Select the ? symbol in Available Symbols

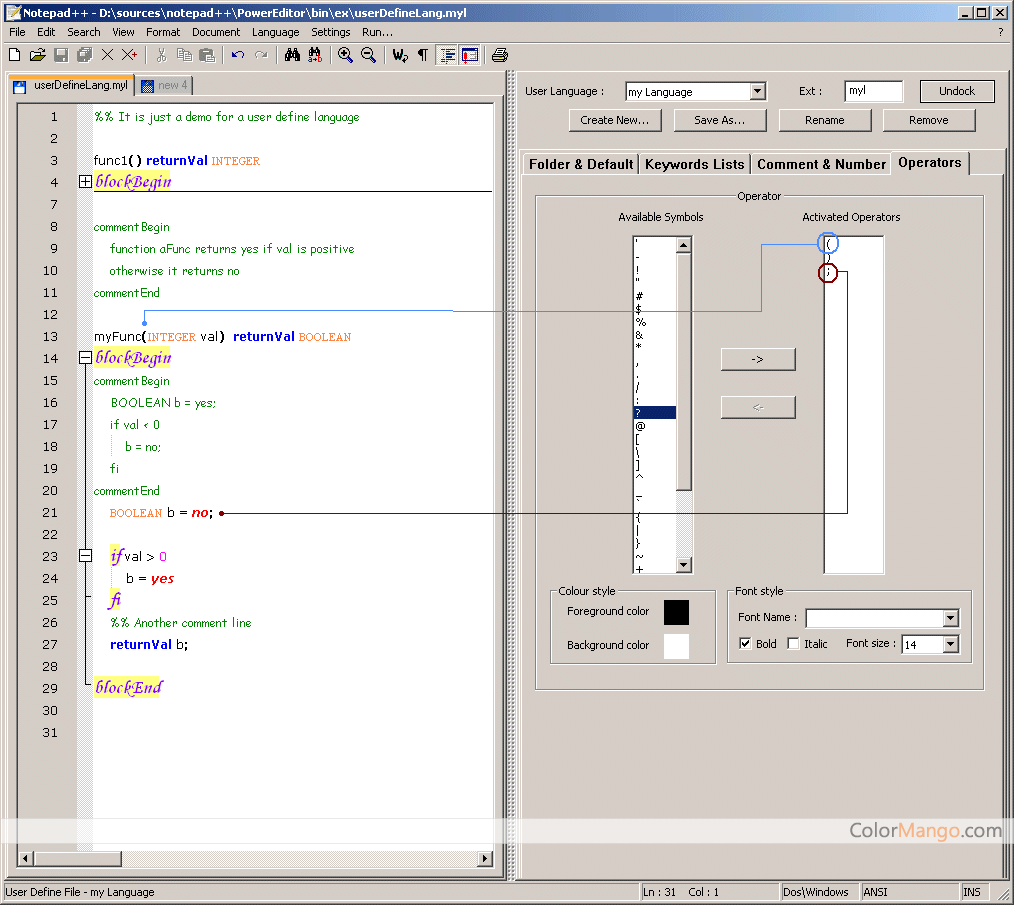pyautogui.click(x=652, y=411)
